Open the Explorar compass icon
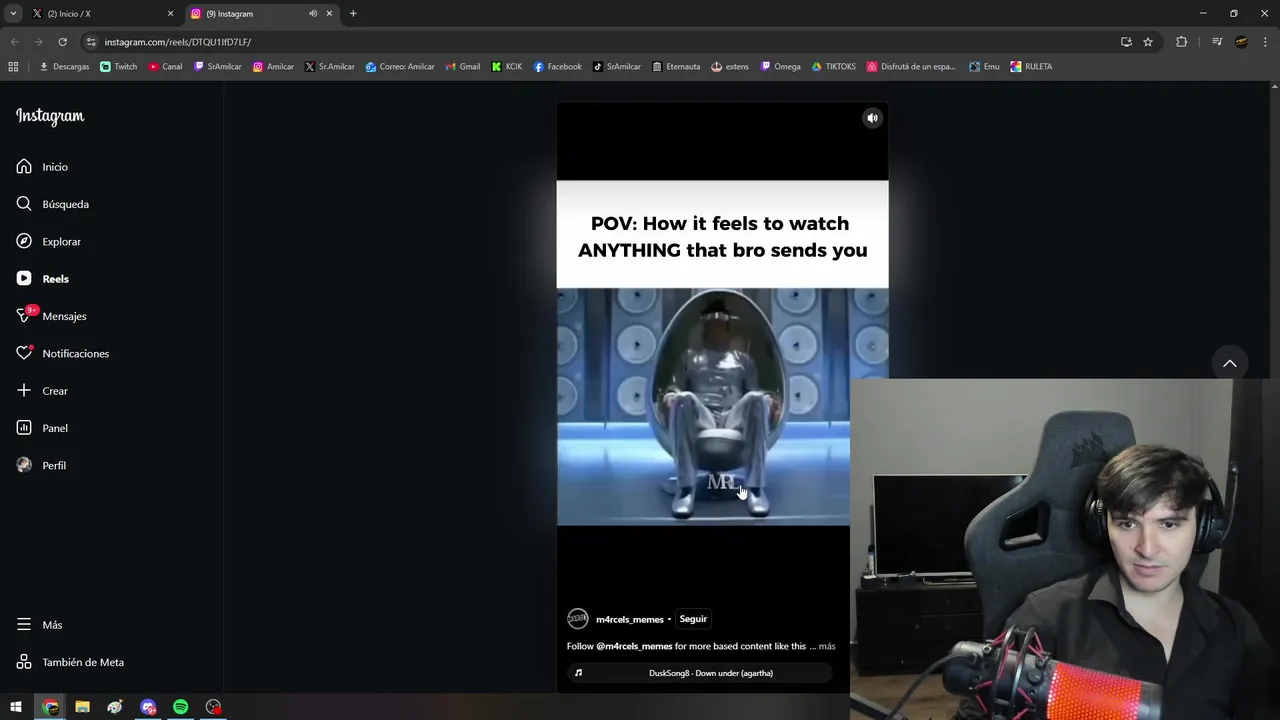The width and height of the screenshot is (1280, 720). 24,241
